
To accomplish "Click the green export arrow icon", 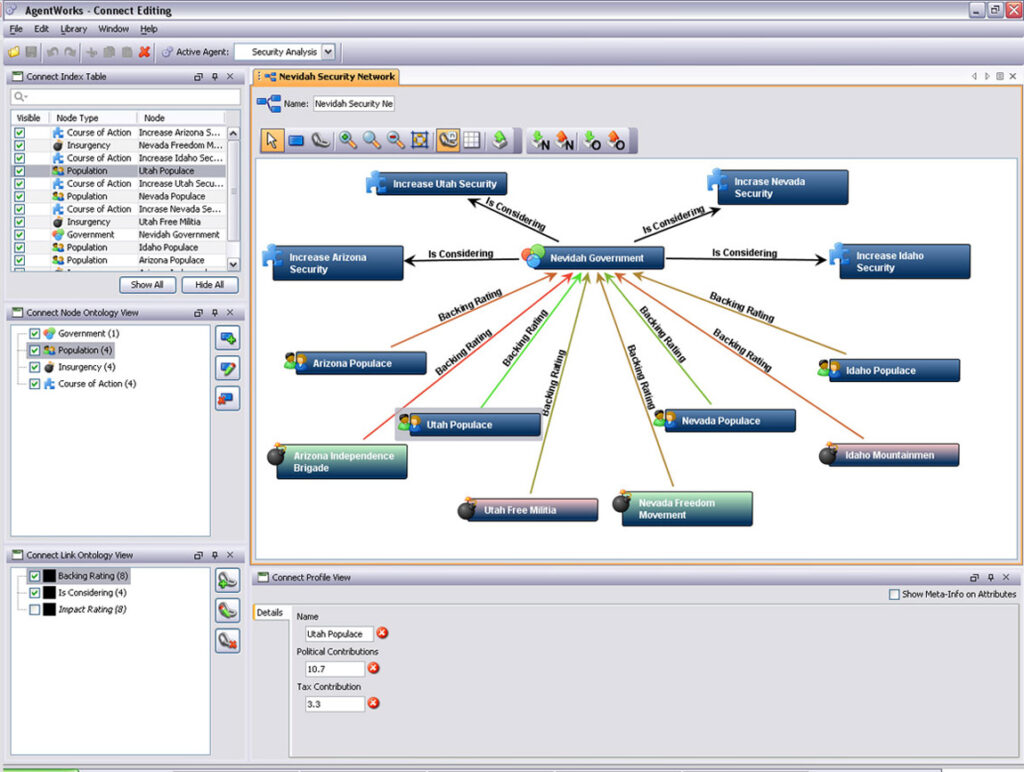I will (500, 140).
